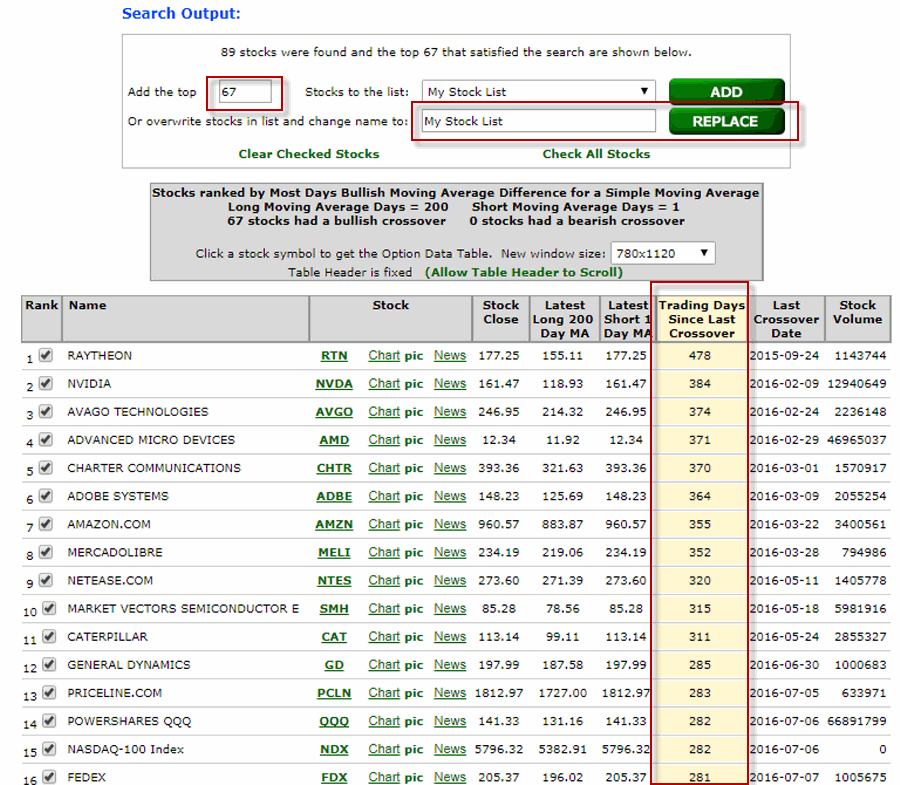This screenshot has height=785, width=900.
Task: Click the green ADD button
Action: pyautogui.click(x=726, y=92)
